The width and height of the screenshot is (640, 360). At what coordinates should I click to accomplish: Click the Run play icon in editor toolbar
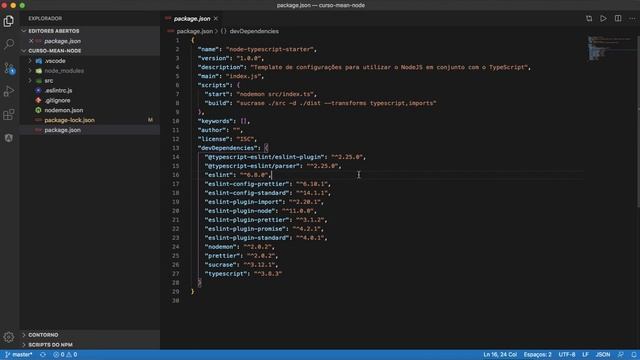coord(603,19)
